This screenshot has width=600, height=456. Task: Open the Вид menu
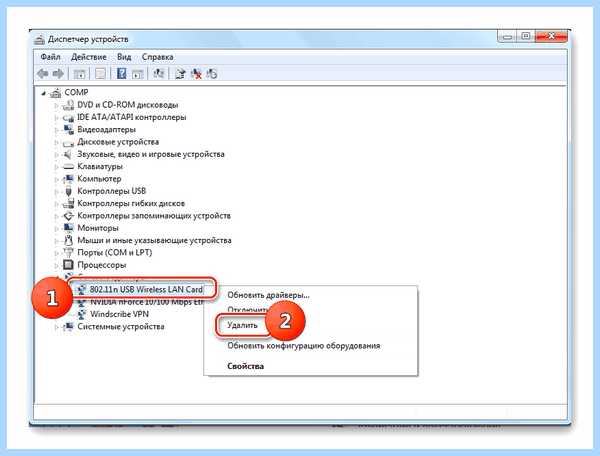tap(124, 57)
